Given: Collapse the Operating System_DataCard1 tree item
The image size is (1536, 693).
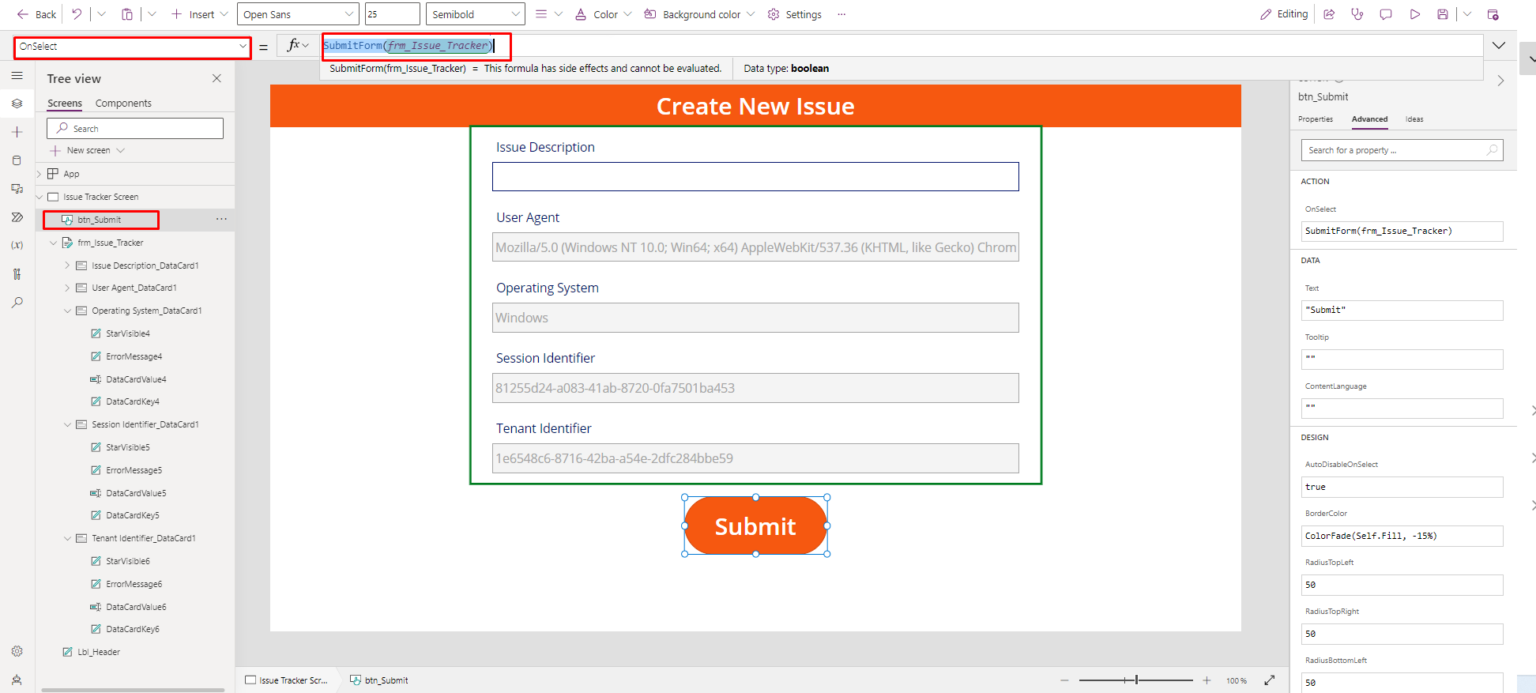Looking at the screenshot, I should pos(67,310).
